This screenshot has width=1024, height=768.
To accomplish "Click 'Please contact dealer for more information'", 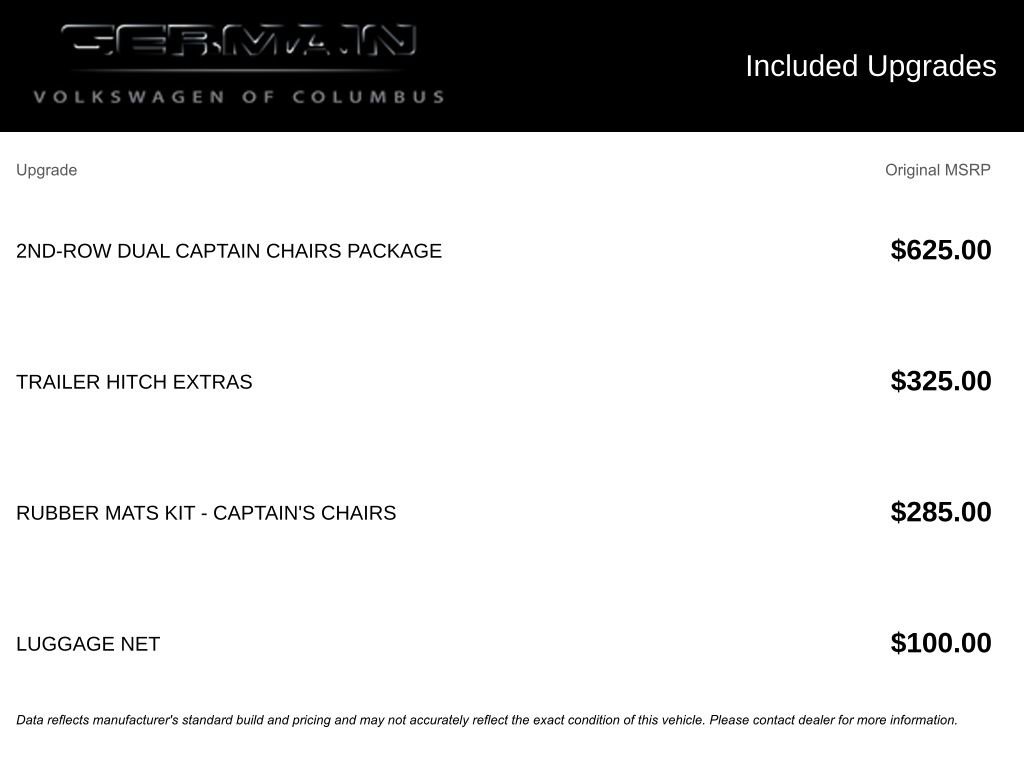I will (x=833, y=720).
